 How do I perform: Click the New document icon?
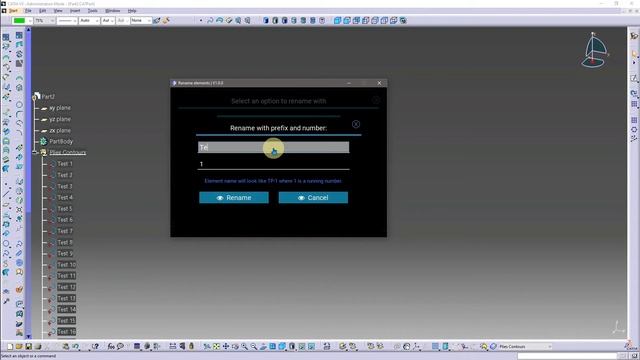click(10, 347)
